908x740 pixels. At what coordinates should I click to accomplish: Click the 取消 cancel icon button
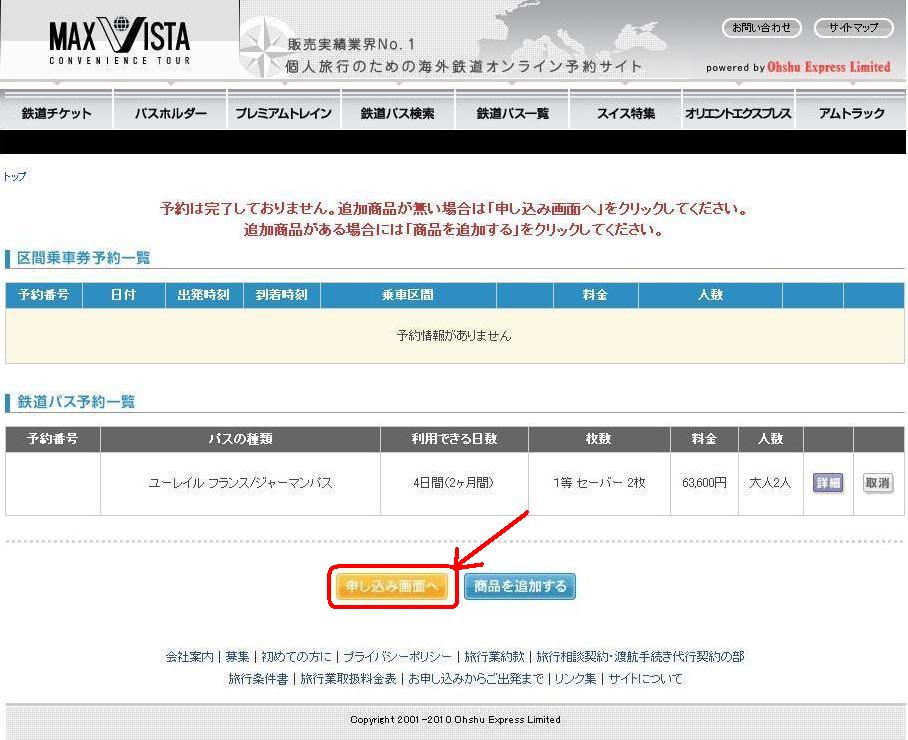tap(878, 483)
